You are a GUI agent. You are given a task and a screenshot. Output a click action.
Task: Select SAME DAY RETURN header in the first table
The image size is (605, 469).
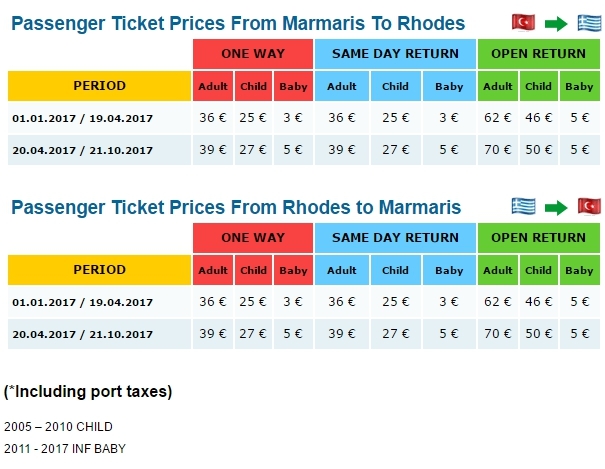pyautogui.click(x=395, y=54)
